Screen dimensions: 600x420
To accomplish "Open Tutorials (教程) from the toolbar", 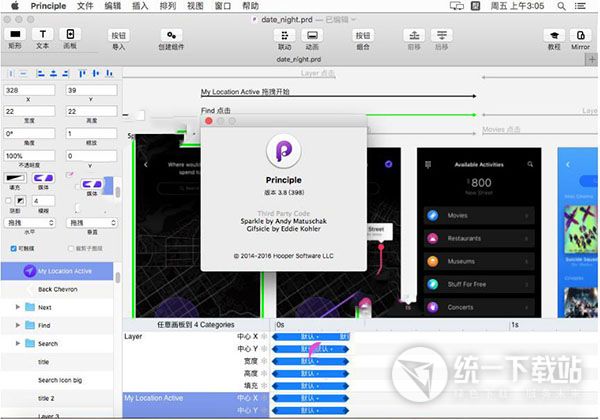I will tap(553, 35).
